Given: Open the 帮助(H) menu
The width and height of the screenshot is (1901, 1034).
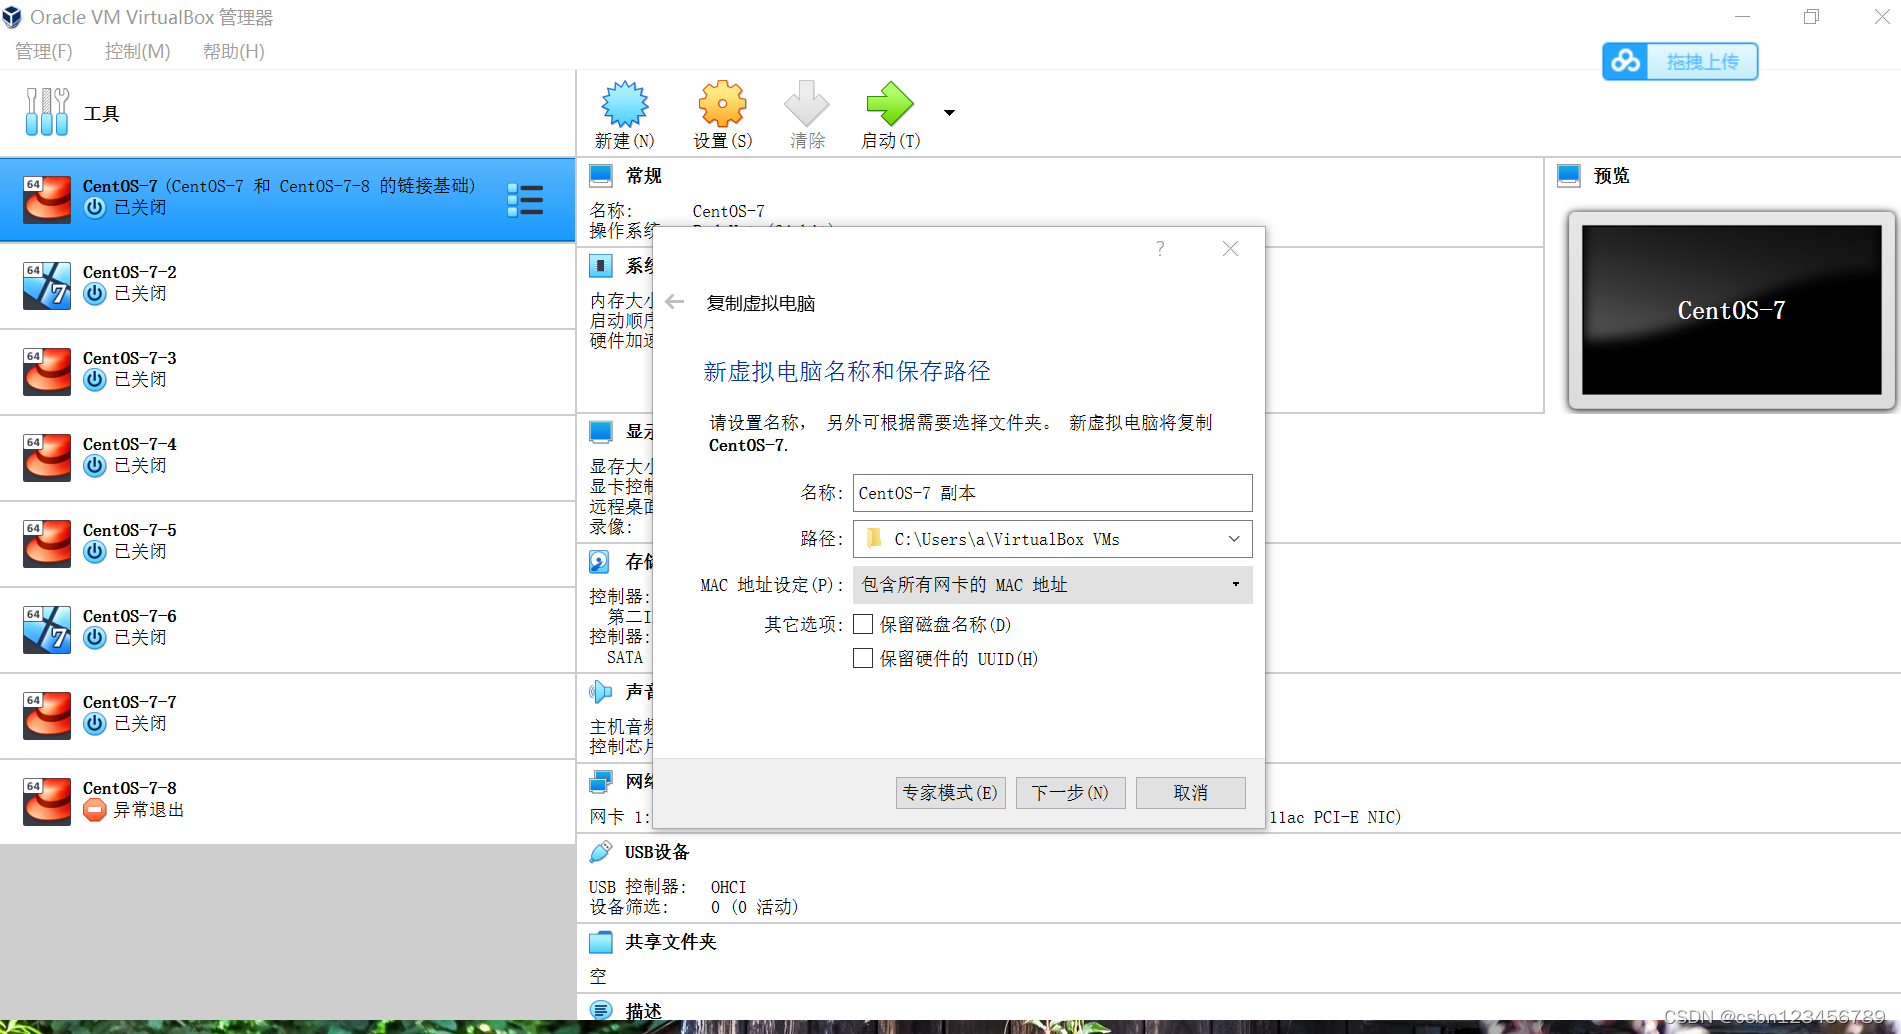Looking at the screenshot, I should (x=233, y=51).
